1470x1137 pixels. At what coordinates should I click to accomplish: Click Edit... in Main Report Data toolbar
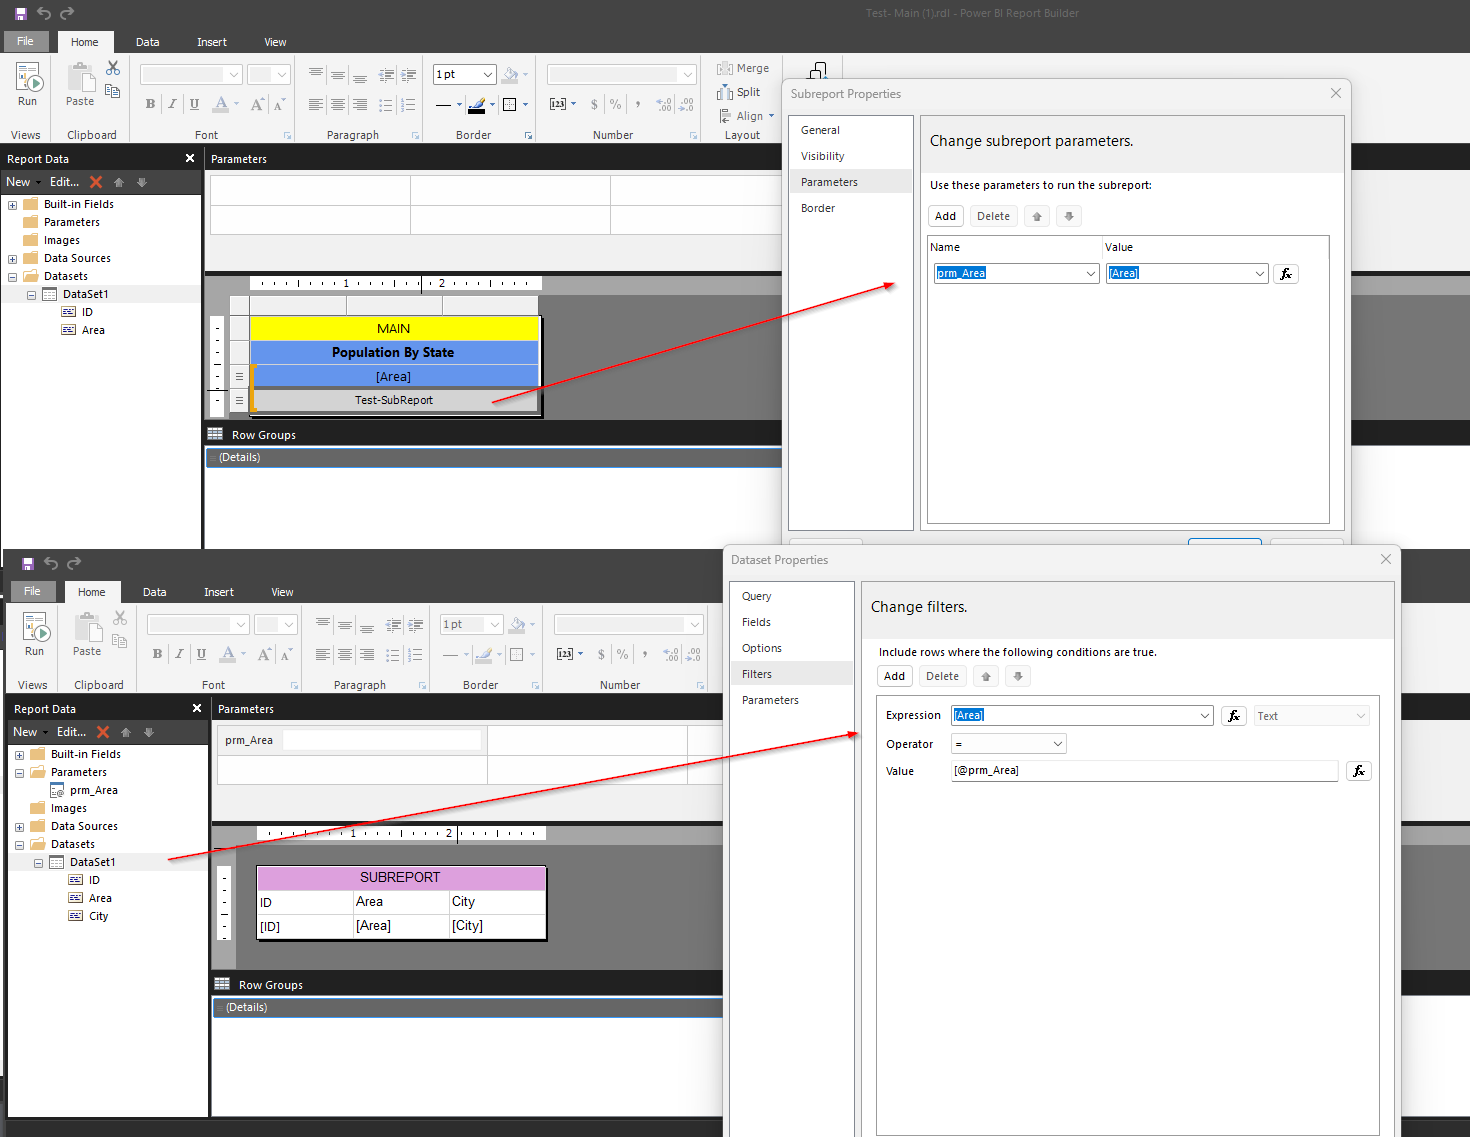[x=64, y=182]
